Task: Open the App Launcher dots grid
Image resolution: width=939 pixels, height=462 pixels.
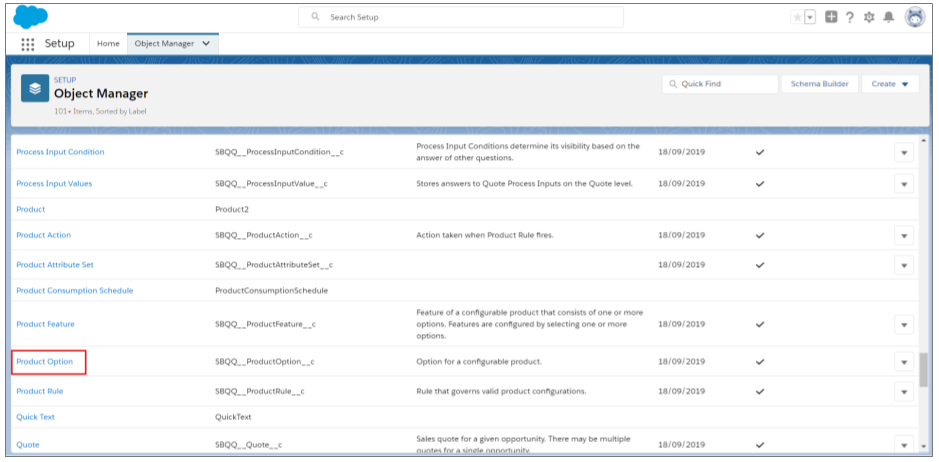Action: tap(28, 44)
